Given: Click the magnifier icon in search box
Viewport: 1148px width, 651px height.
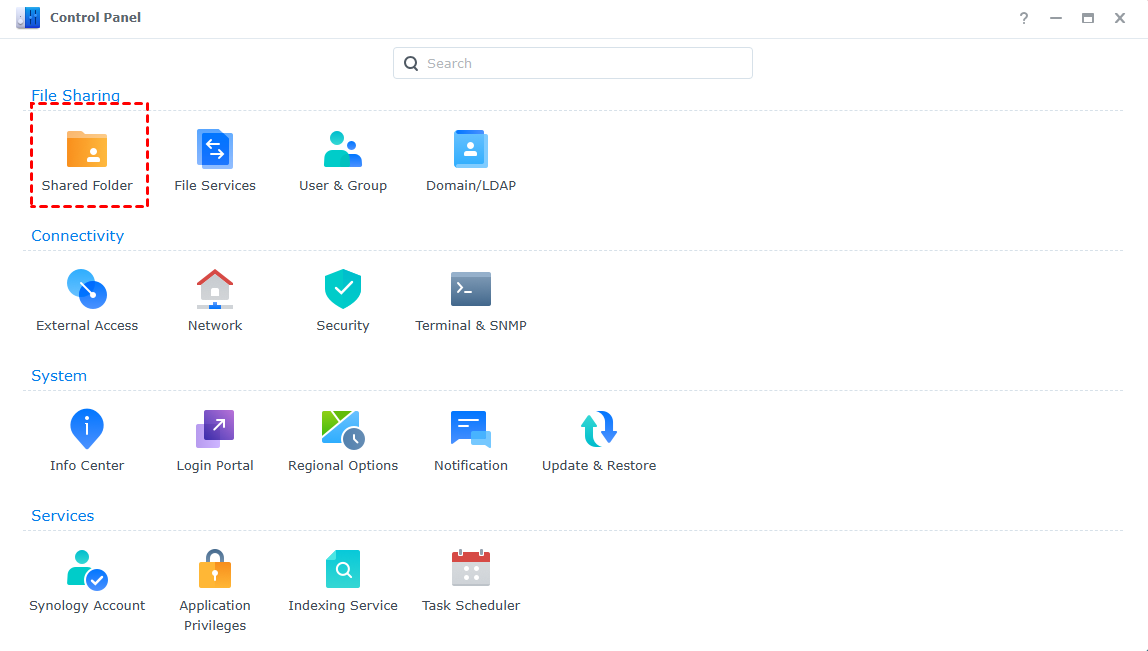Looking at the screenshot, I should (411, 64).
